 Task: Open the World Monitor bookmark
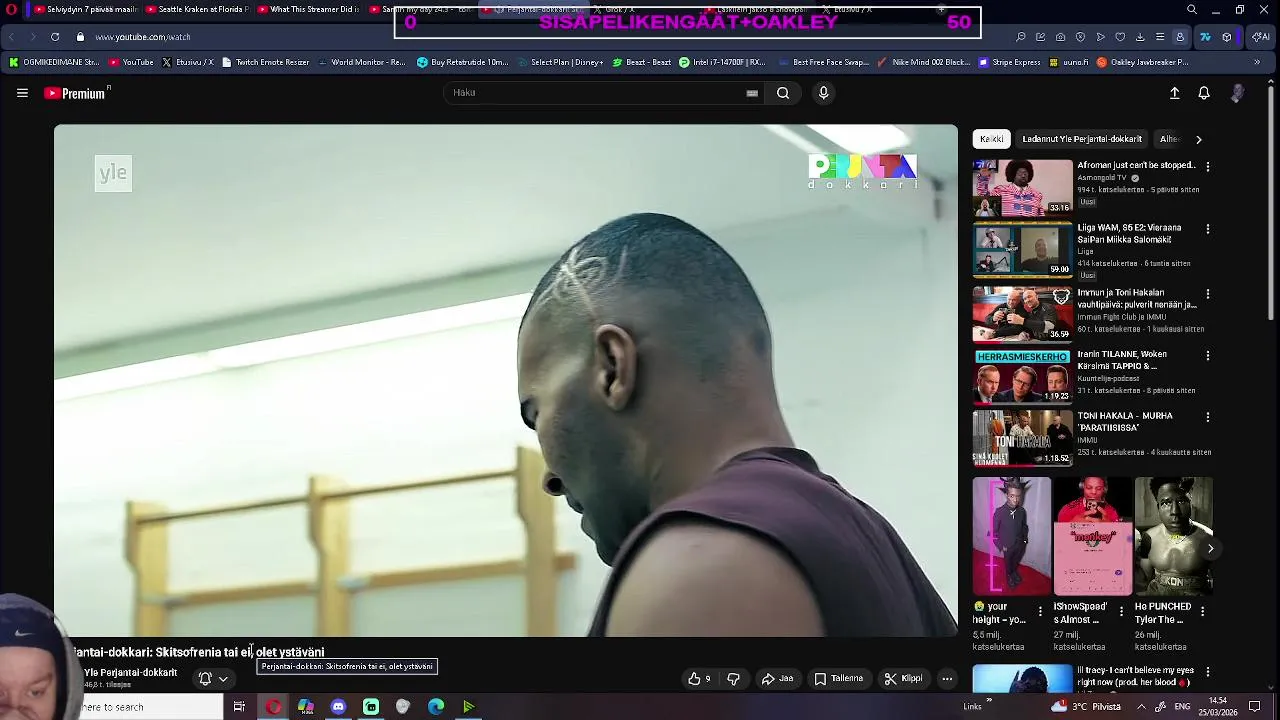[x=361, y=62]
